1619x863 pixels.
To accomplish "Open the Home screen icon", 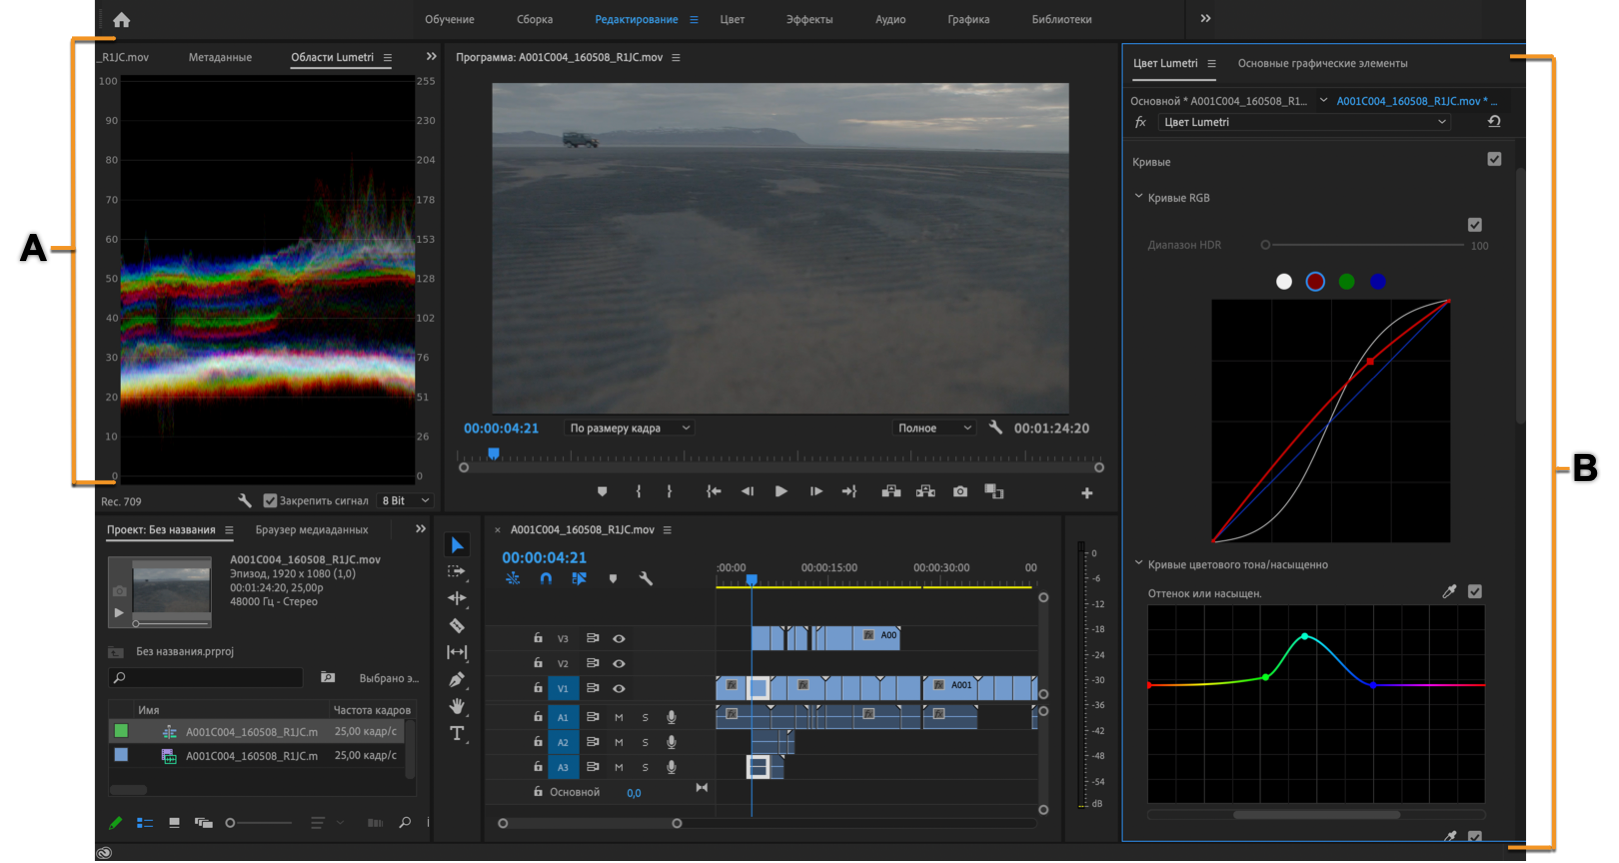I will click(x=121, y=20).
